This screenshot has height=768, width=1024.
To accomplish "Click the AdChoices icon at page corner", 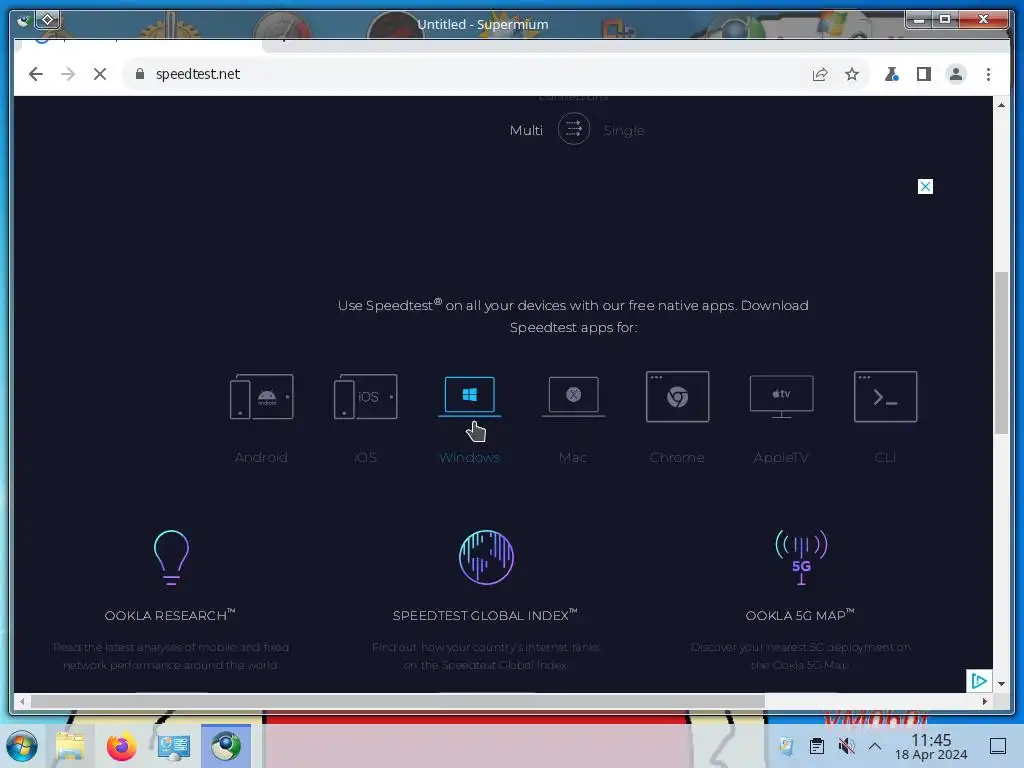I will coord(979,681).
